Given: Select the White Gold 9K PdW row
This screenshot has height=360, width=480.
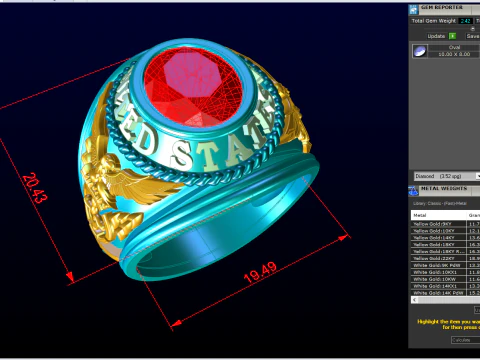Looking at the screenshot, I should 445,265.
